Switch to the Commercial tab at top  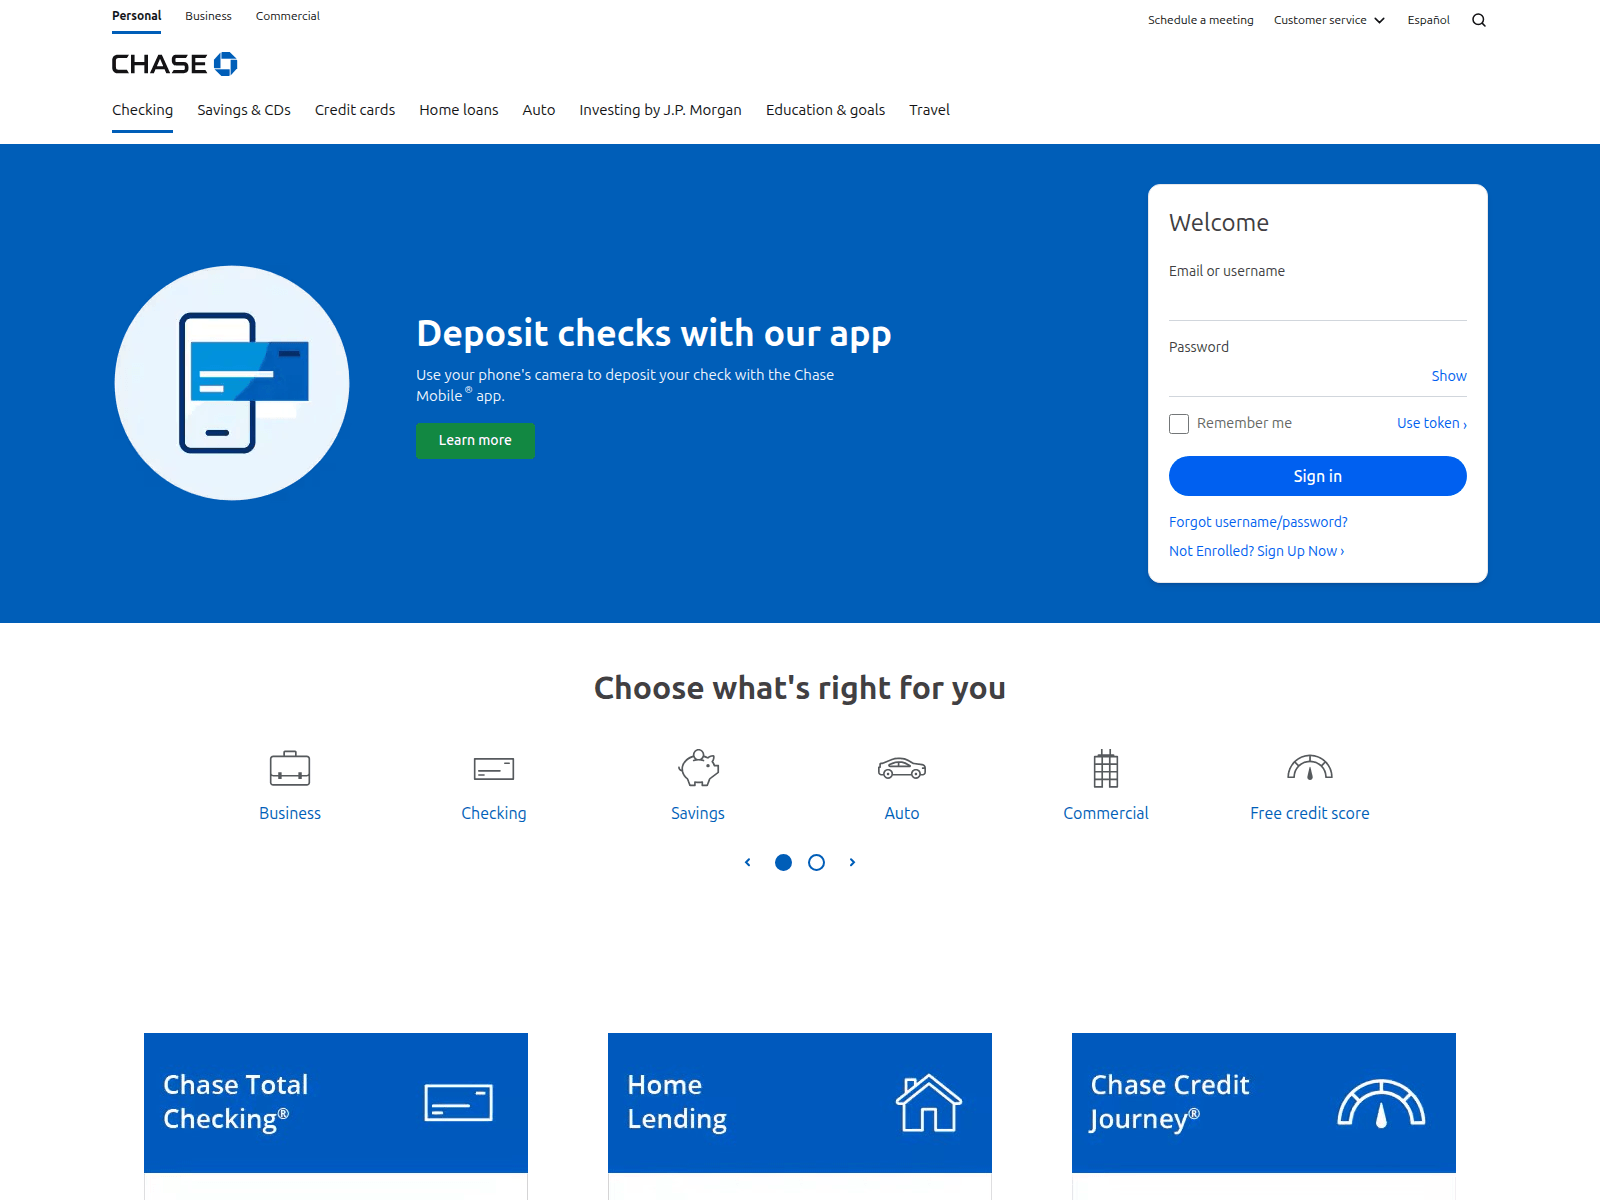pyautogui.click(x=288, y=16)
